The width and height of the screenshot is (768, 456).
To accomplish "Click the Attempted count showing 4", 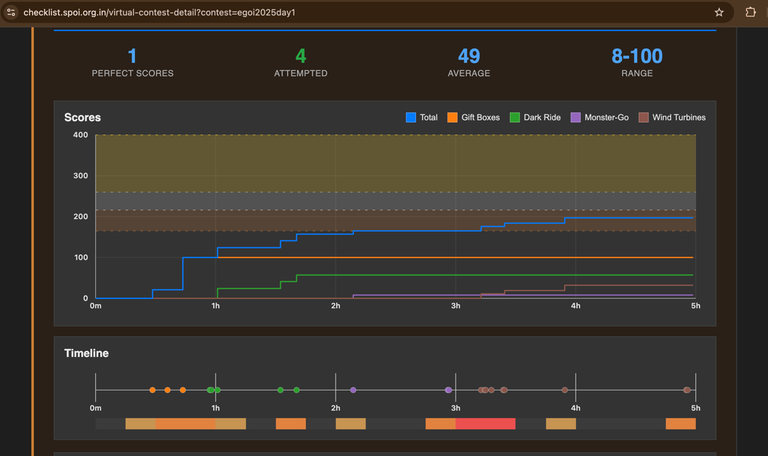I will tap(300, 56).
